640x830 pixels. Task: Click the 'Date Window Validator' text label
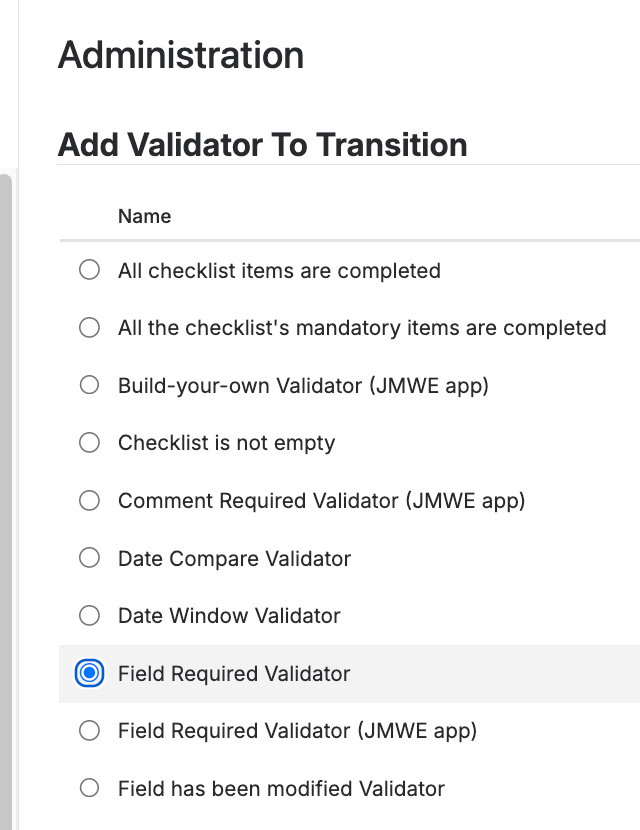coord(229,616)
